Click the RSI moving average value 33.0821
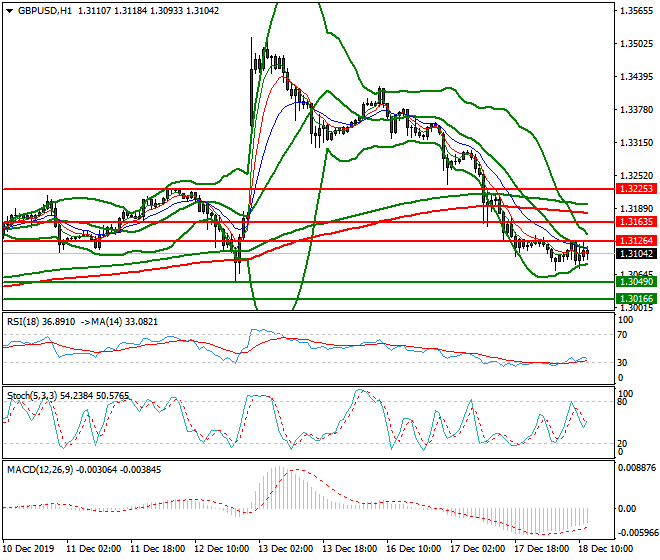 coord(141,322)
